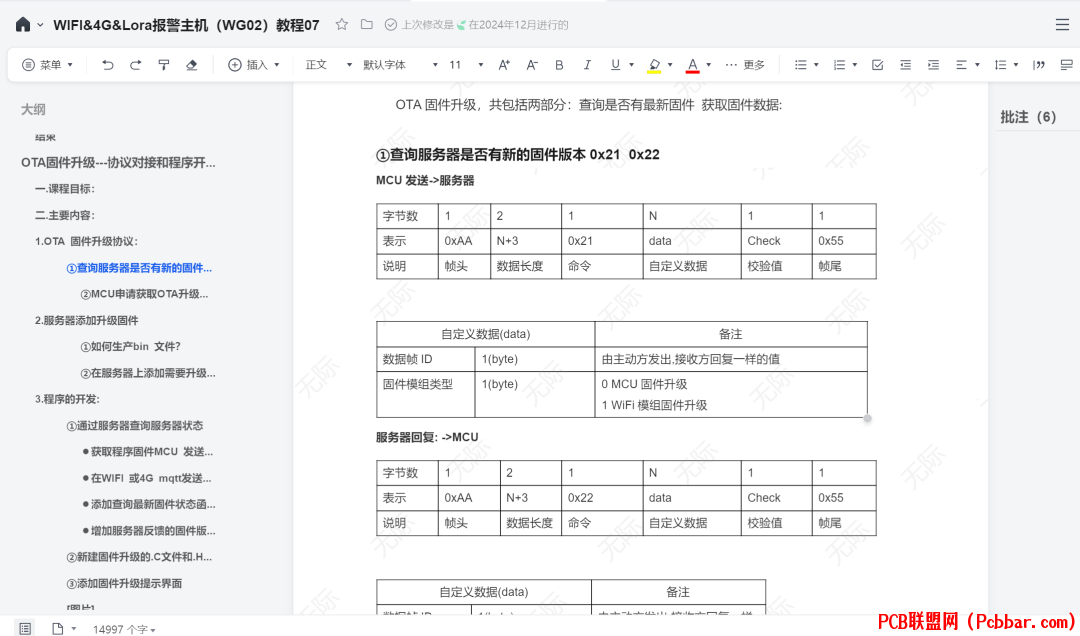Open the move-to-folder icon
1080x636 pixels.
coord(366,25)
